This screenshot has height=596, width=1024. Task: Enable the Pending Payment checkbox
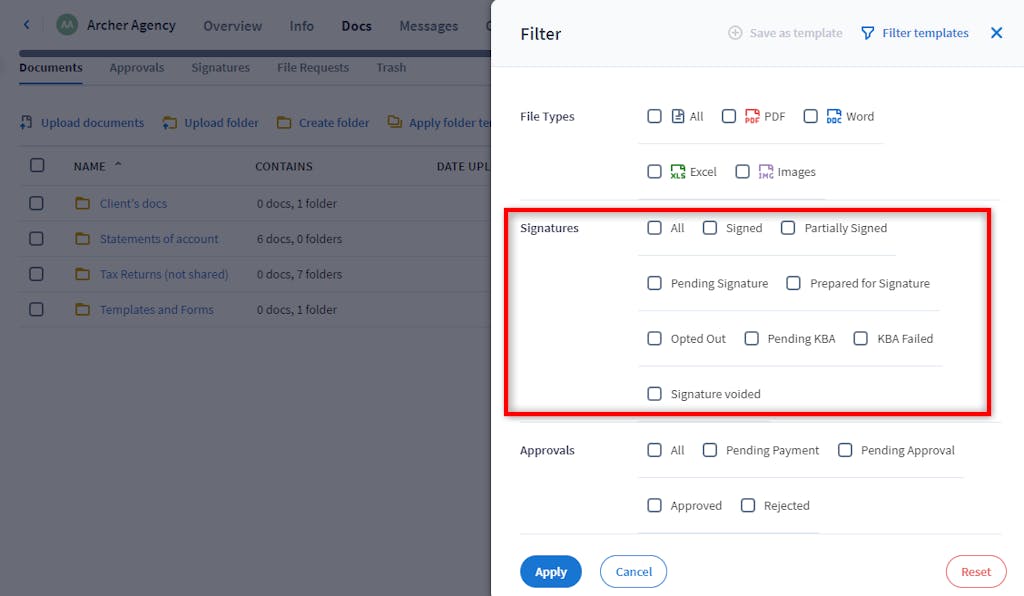point(710,450)
